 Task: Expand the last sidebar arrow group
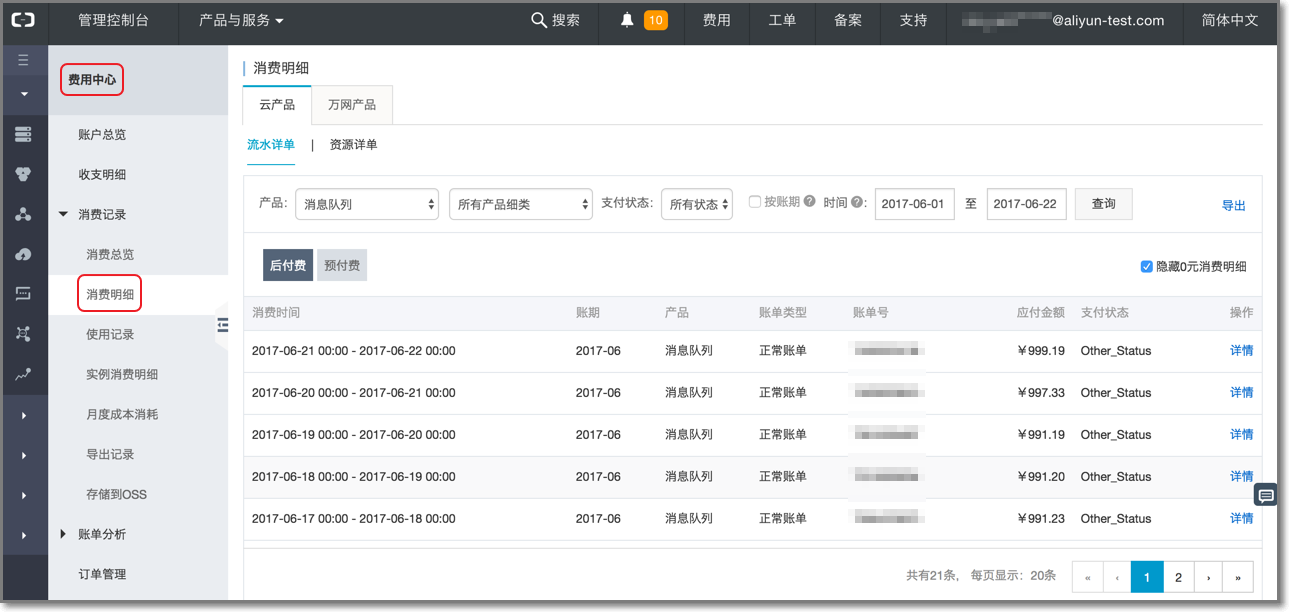click(x=23, y=534)
